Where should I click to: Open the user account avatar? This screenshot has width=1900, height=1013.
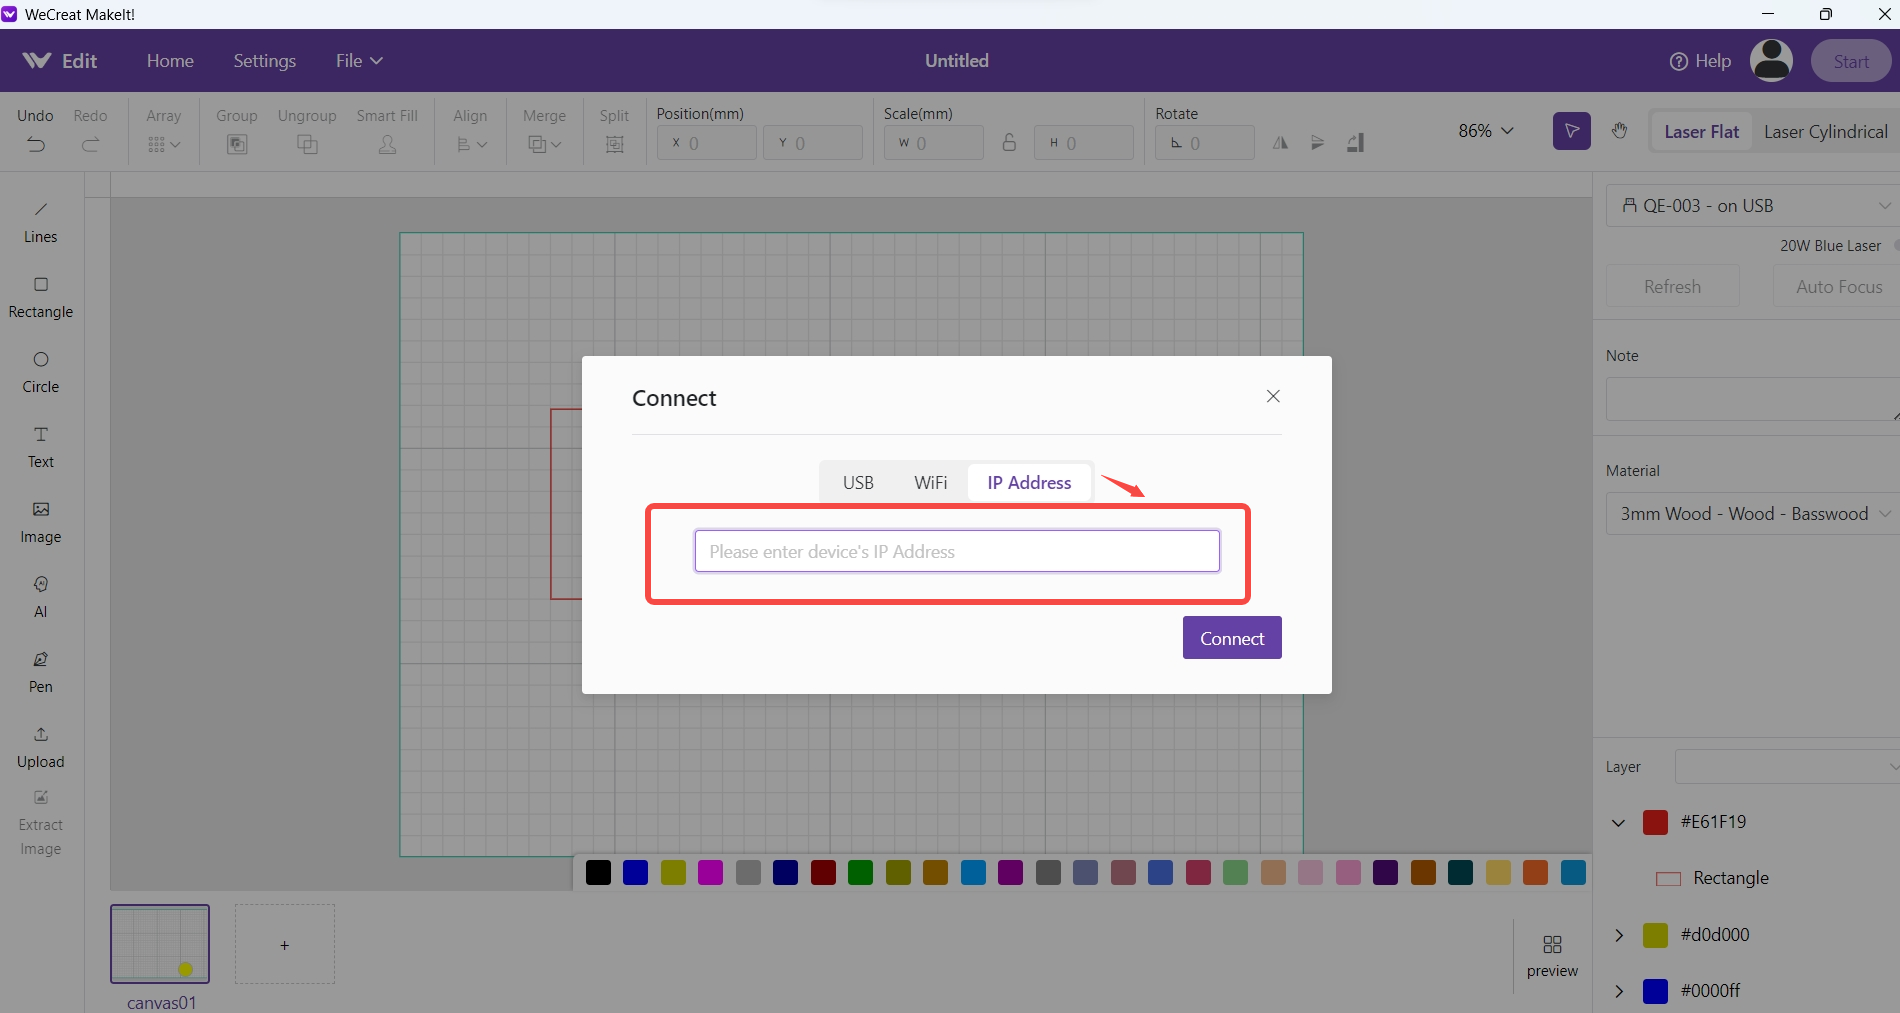1771,61
